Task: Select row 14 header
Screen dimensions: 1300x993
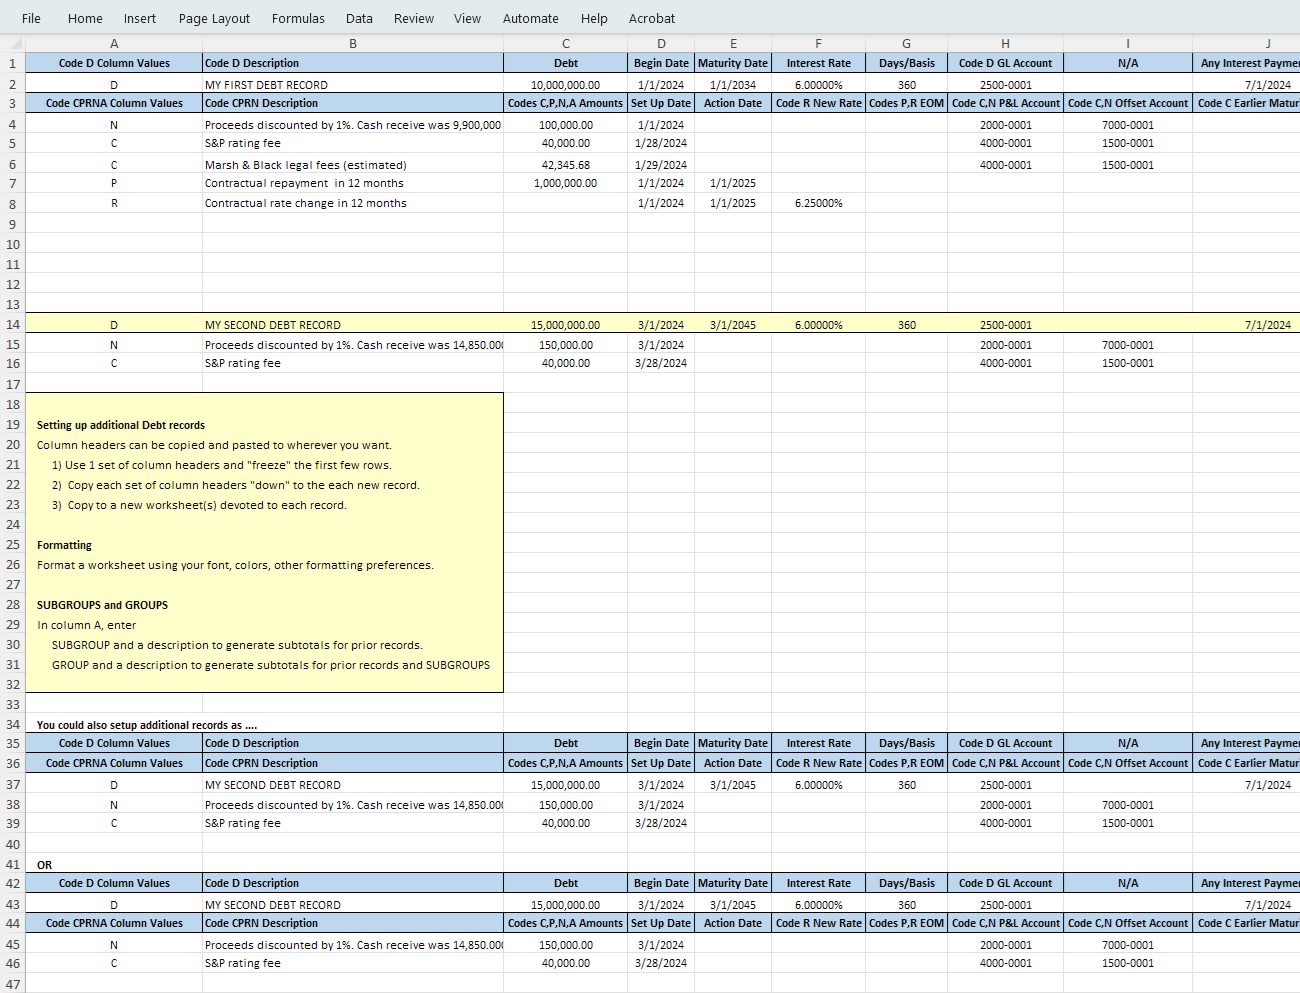Action: (12, 324)
